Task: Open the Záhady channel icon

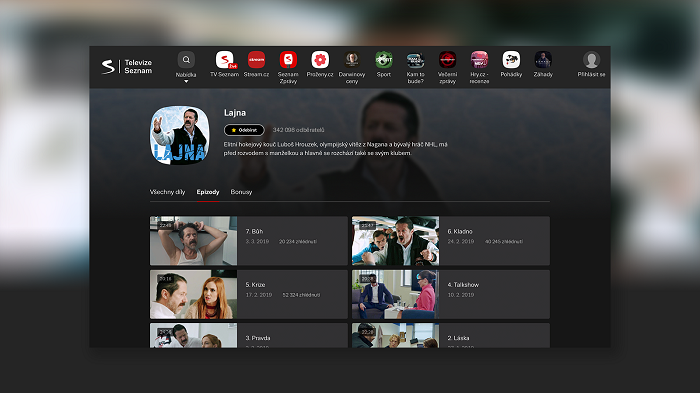Action: 543,60
